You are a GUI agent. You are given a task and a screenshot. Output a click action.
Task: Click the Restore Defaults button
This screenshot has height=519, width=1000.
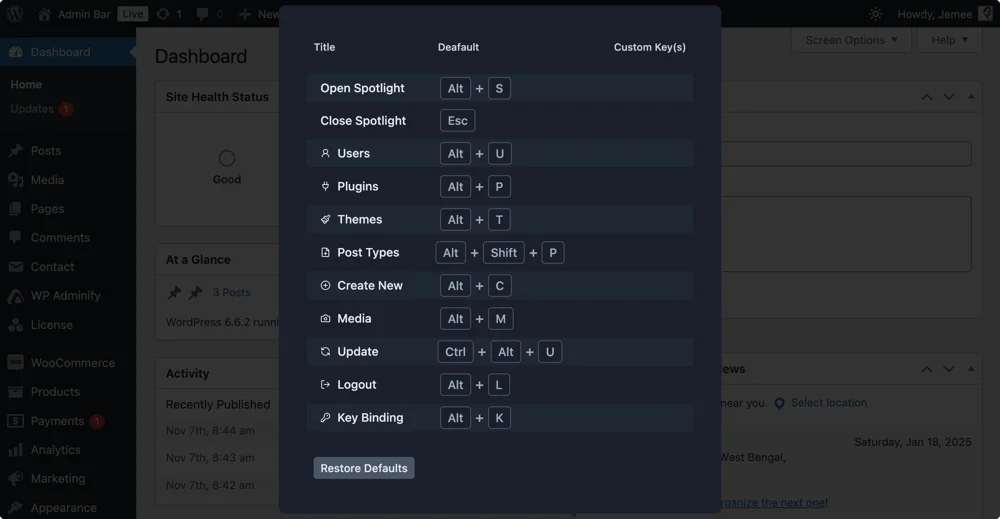[x=364, y=468]
